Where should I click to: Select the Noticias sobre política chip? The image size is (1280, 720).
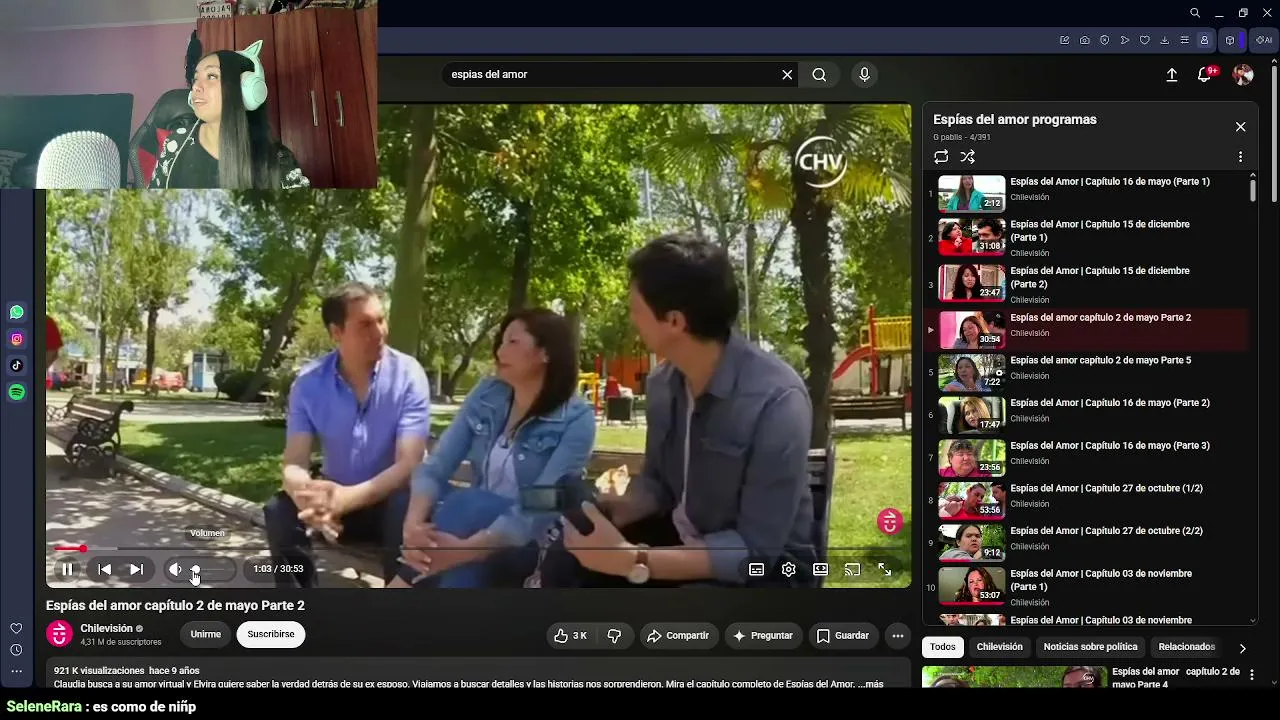tap(1091, 647)
